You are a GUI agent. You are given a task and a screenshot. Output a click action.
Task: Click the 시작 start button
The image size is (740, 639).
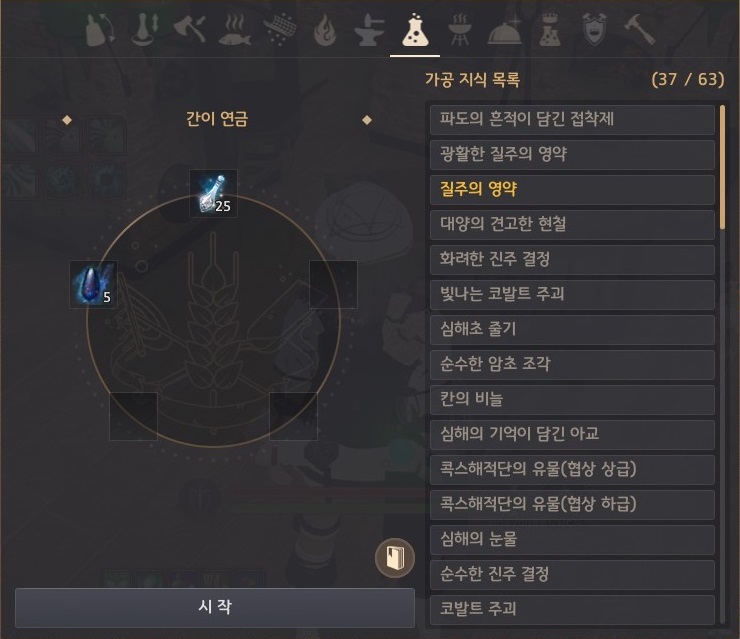click(215, 607)
